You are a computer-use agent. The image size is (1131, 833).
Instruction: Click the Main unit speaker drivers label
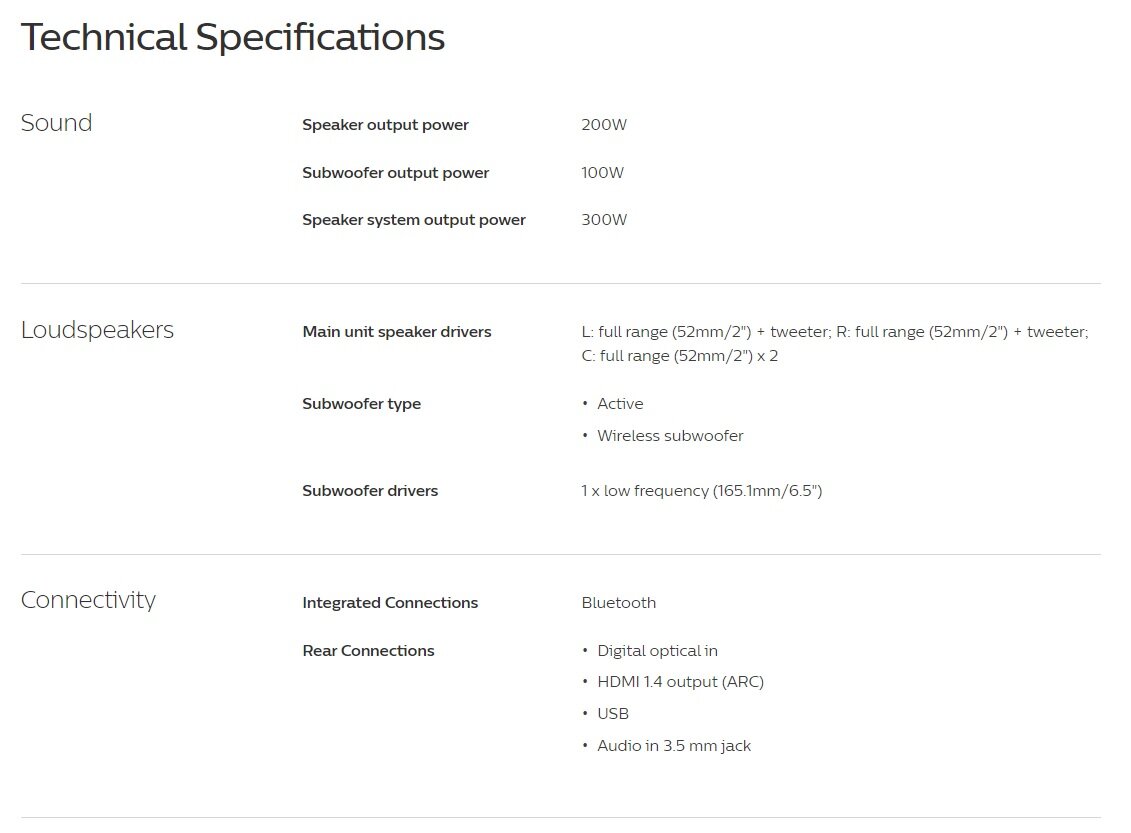tap(396, 332)
